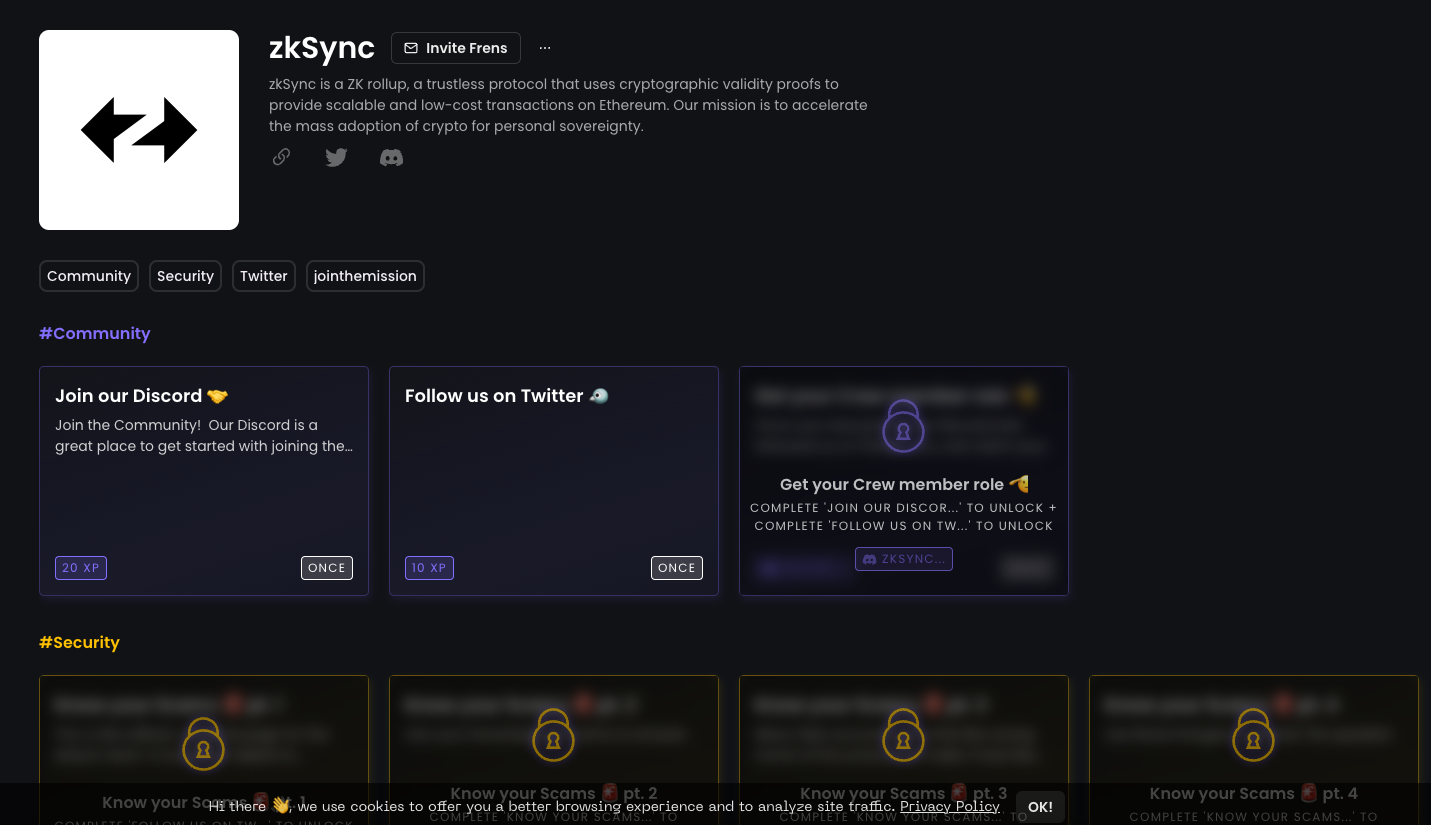Click the 20 XP badge
This screenshot has height=825, width=1431.
81,568
